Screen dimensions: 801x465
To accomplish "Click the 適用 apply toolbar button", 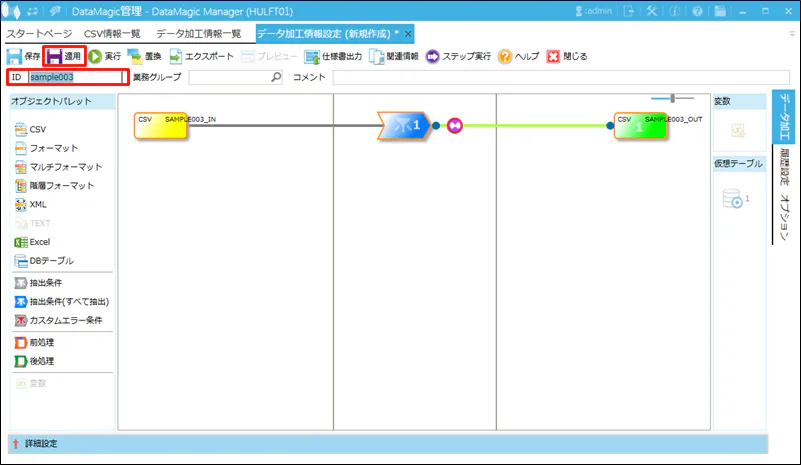I will click(x=64, y=56).
